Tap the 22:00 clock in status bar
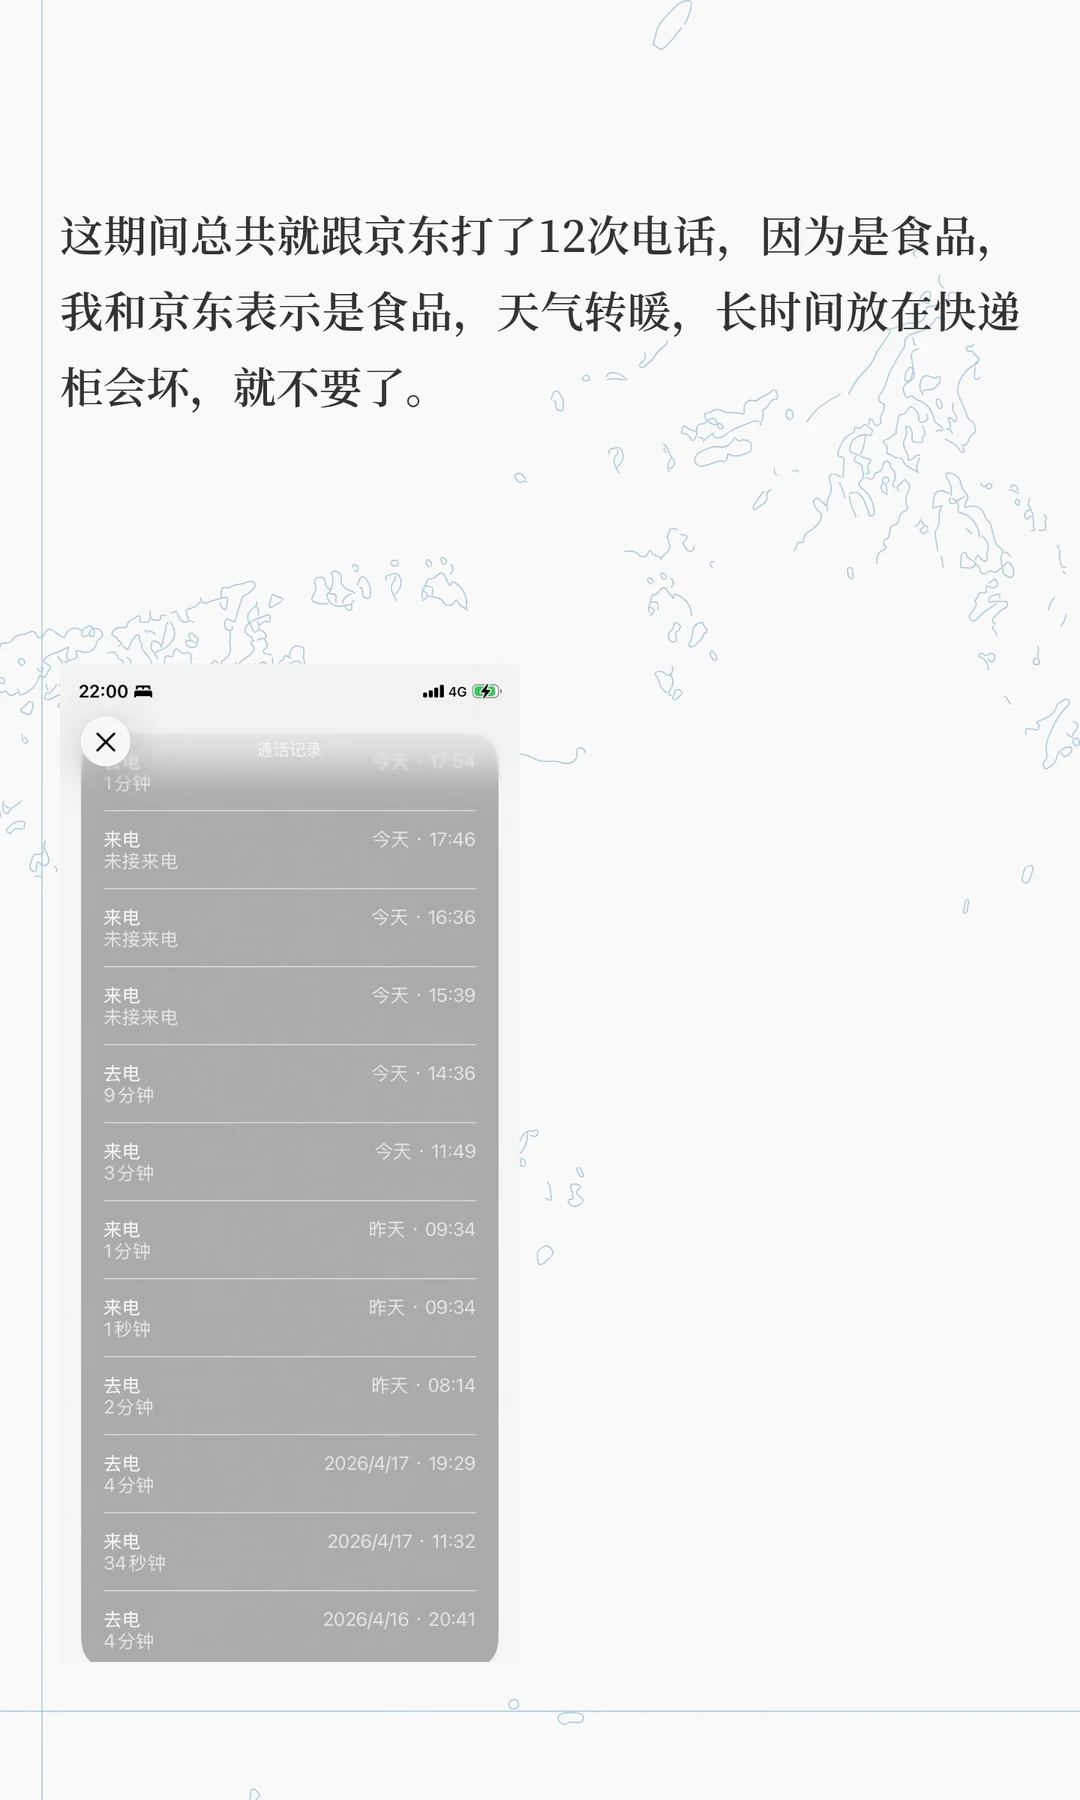 click(x=103, y=691)
